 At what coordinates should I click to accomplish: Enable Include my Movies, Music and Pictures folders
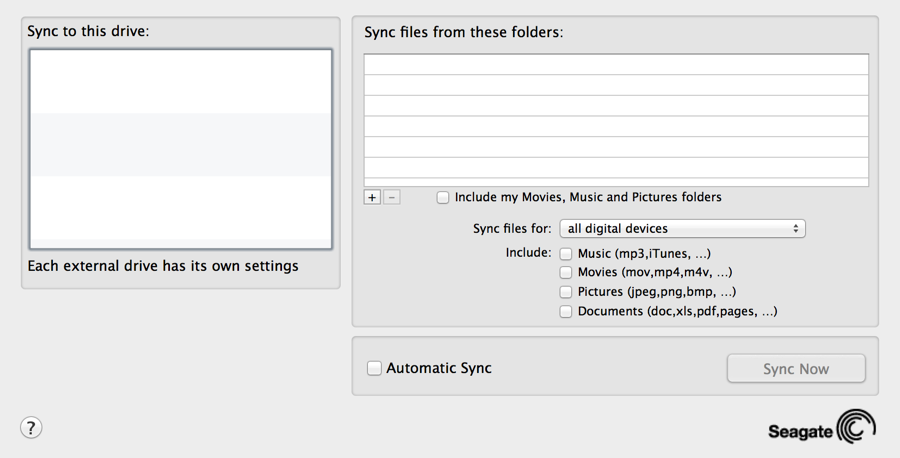pos(443,197)
